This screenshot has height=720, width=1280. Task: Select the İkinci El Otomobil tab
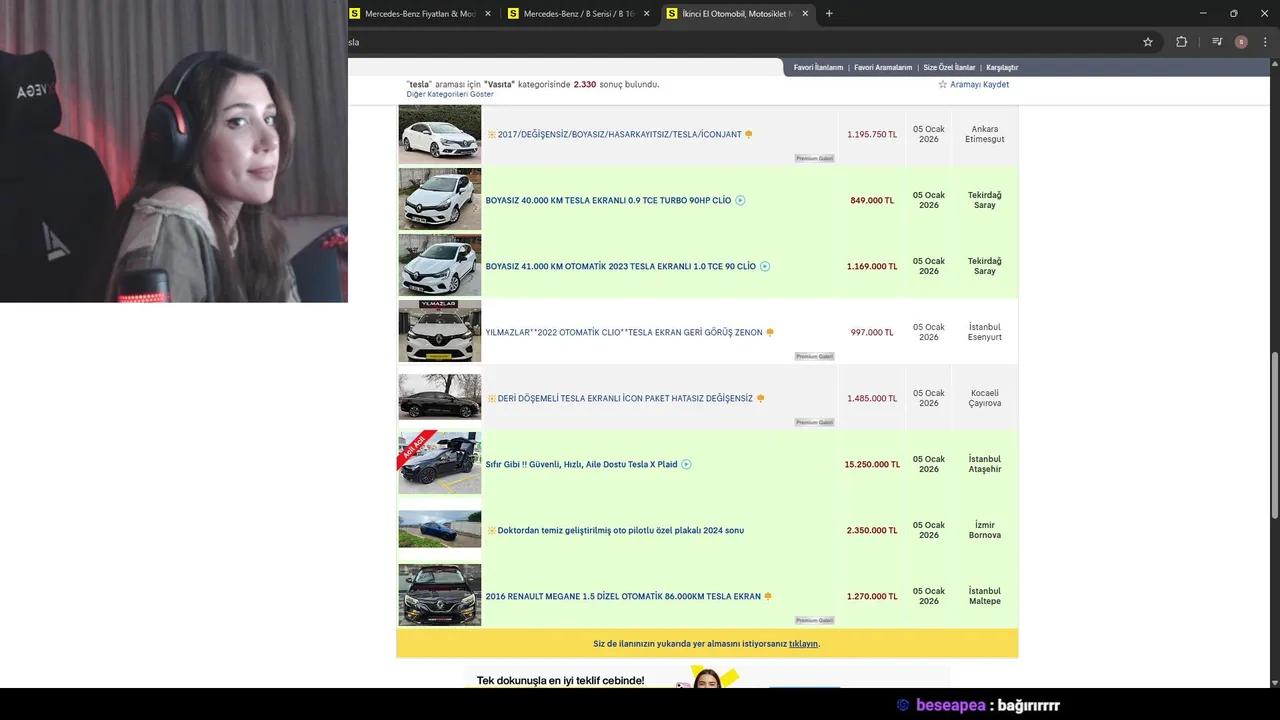click(738, 14)
